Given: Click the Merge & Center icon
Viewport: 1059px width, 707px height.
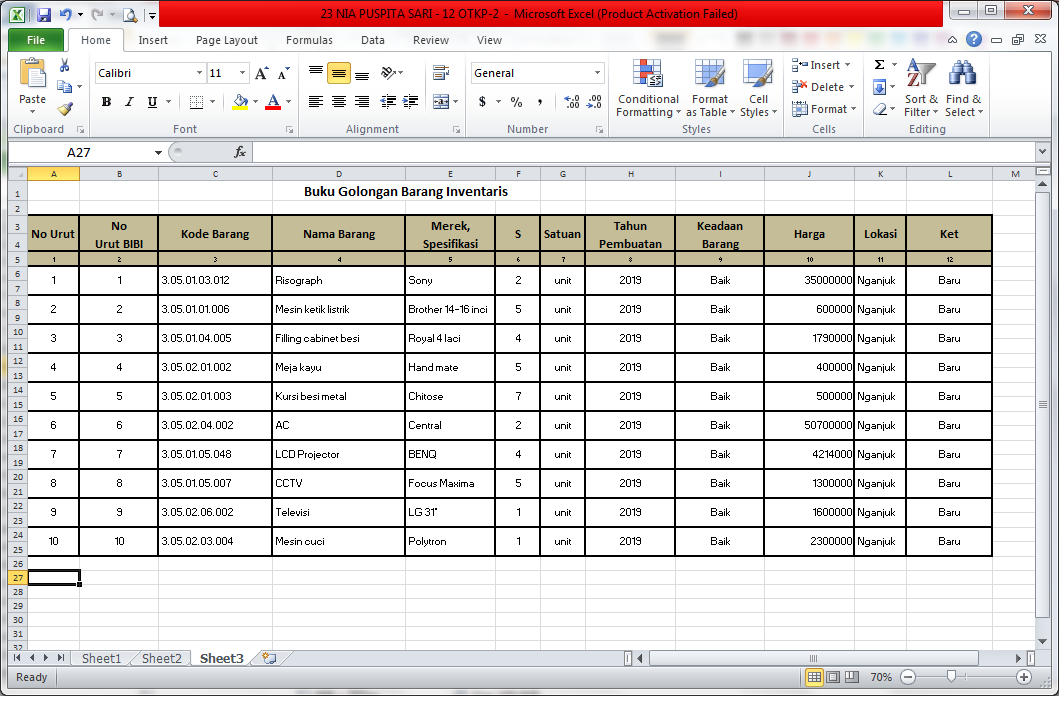Looking at the screenshot, I should tap(441, 102).
